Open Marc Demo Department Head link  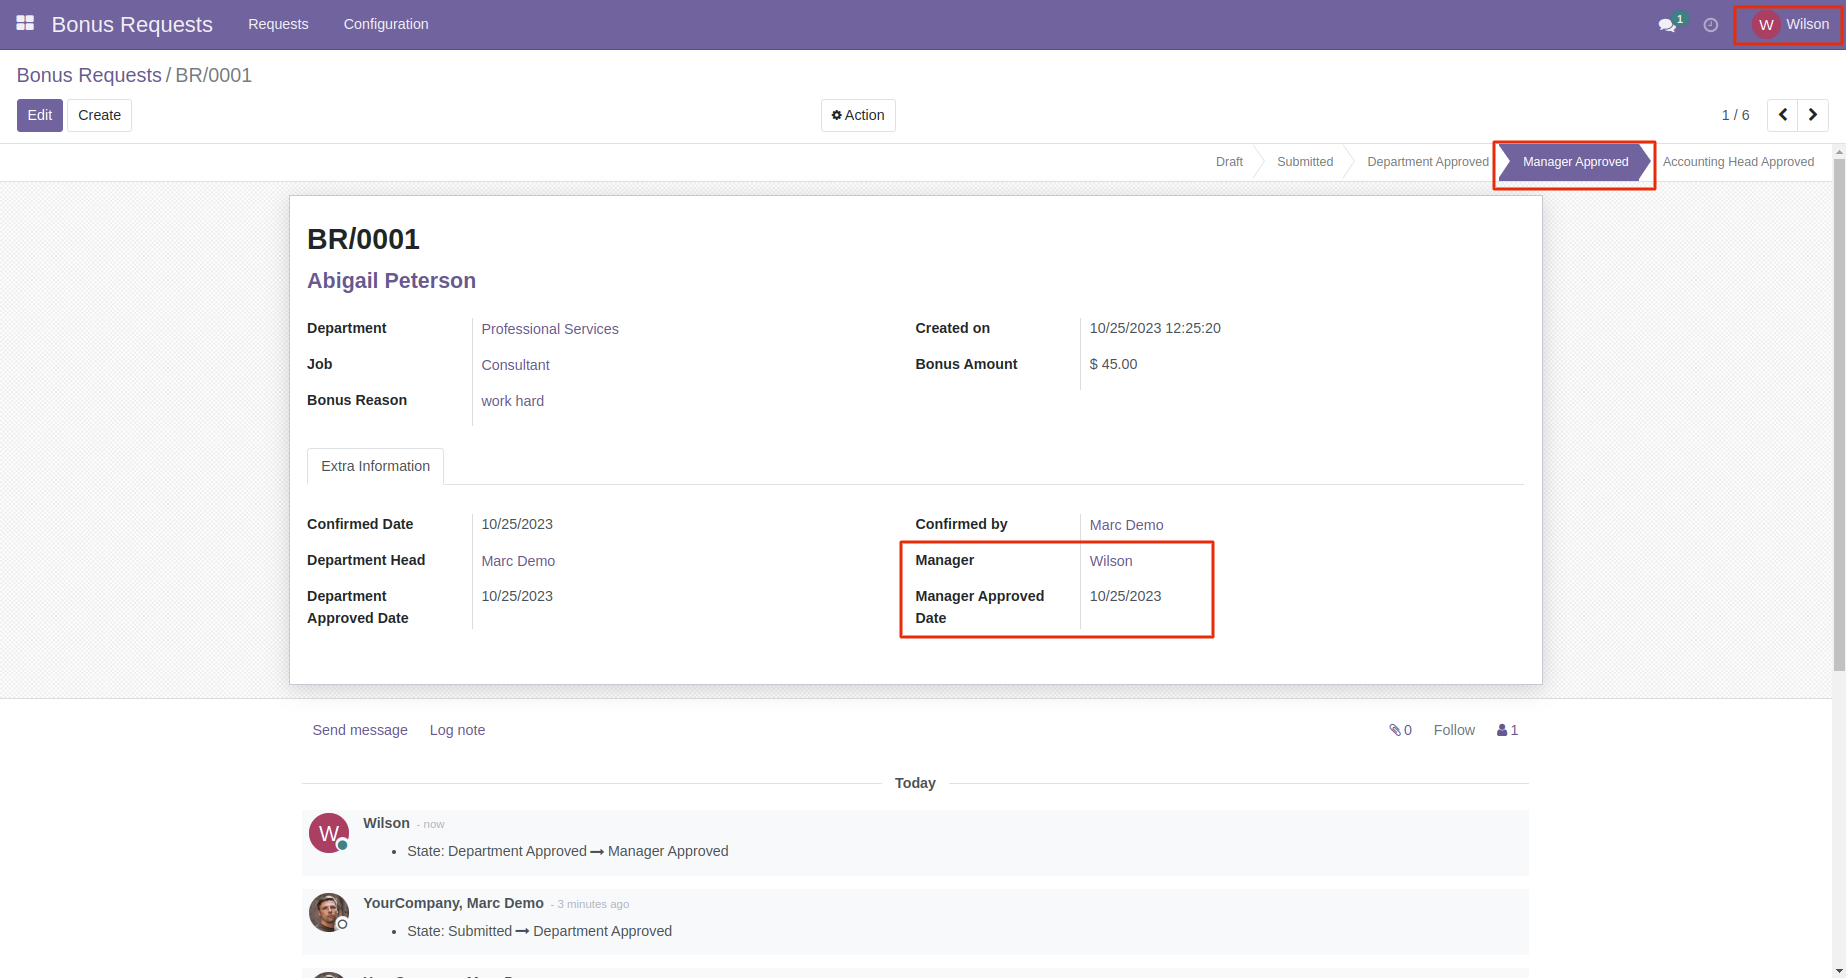point(518,561)
